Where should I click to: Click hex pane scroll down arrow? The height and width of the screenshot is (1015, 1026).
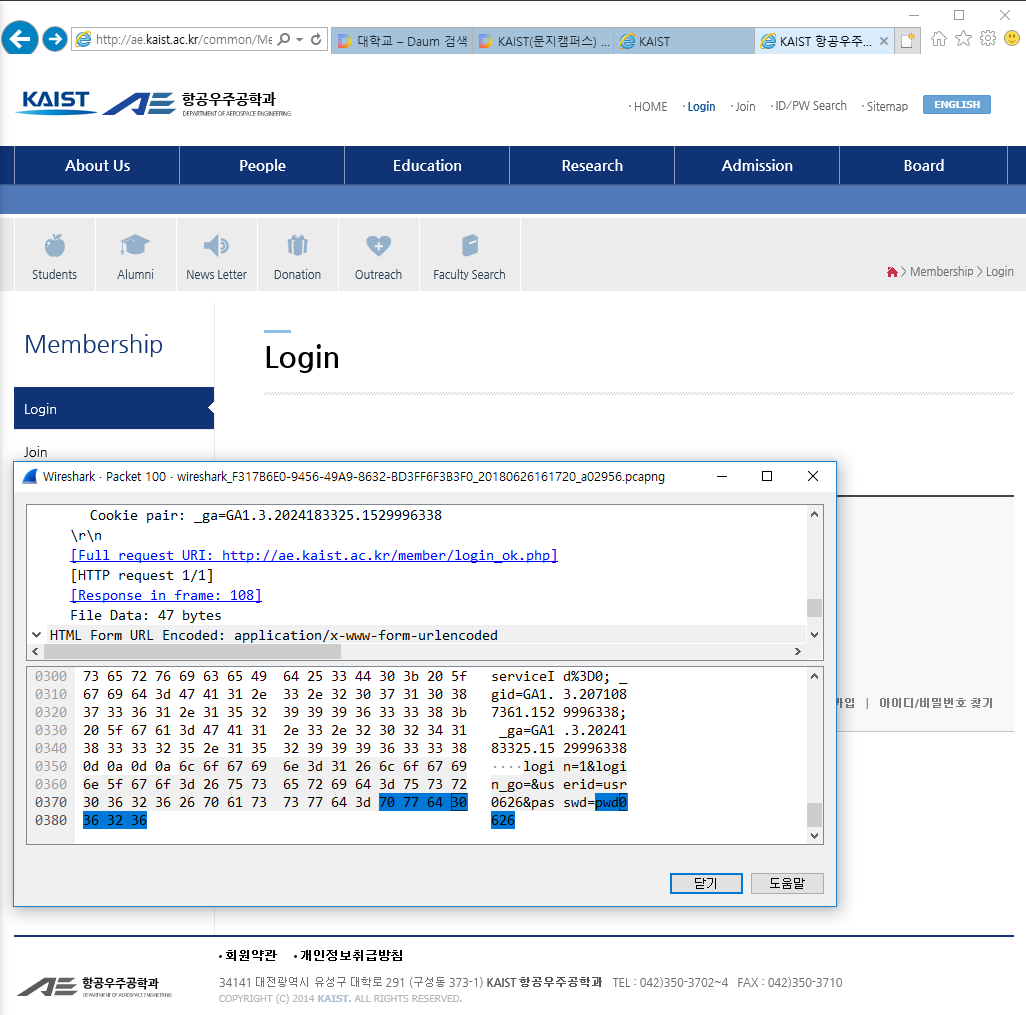(814, 836)
